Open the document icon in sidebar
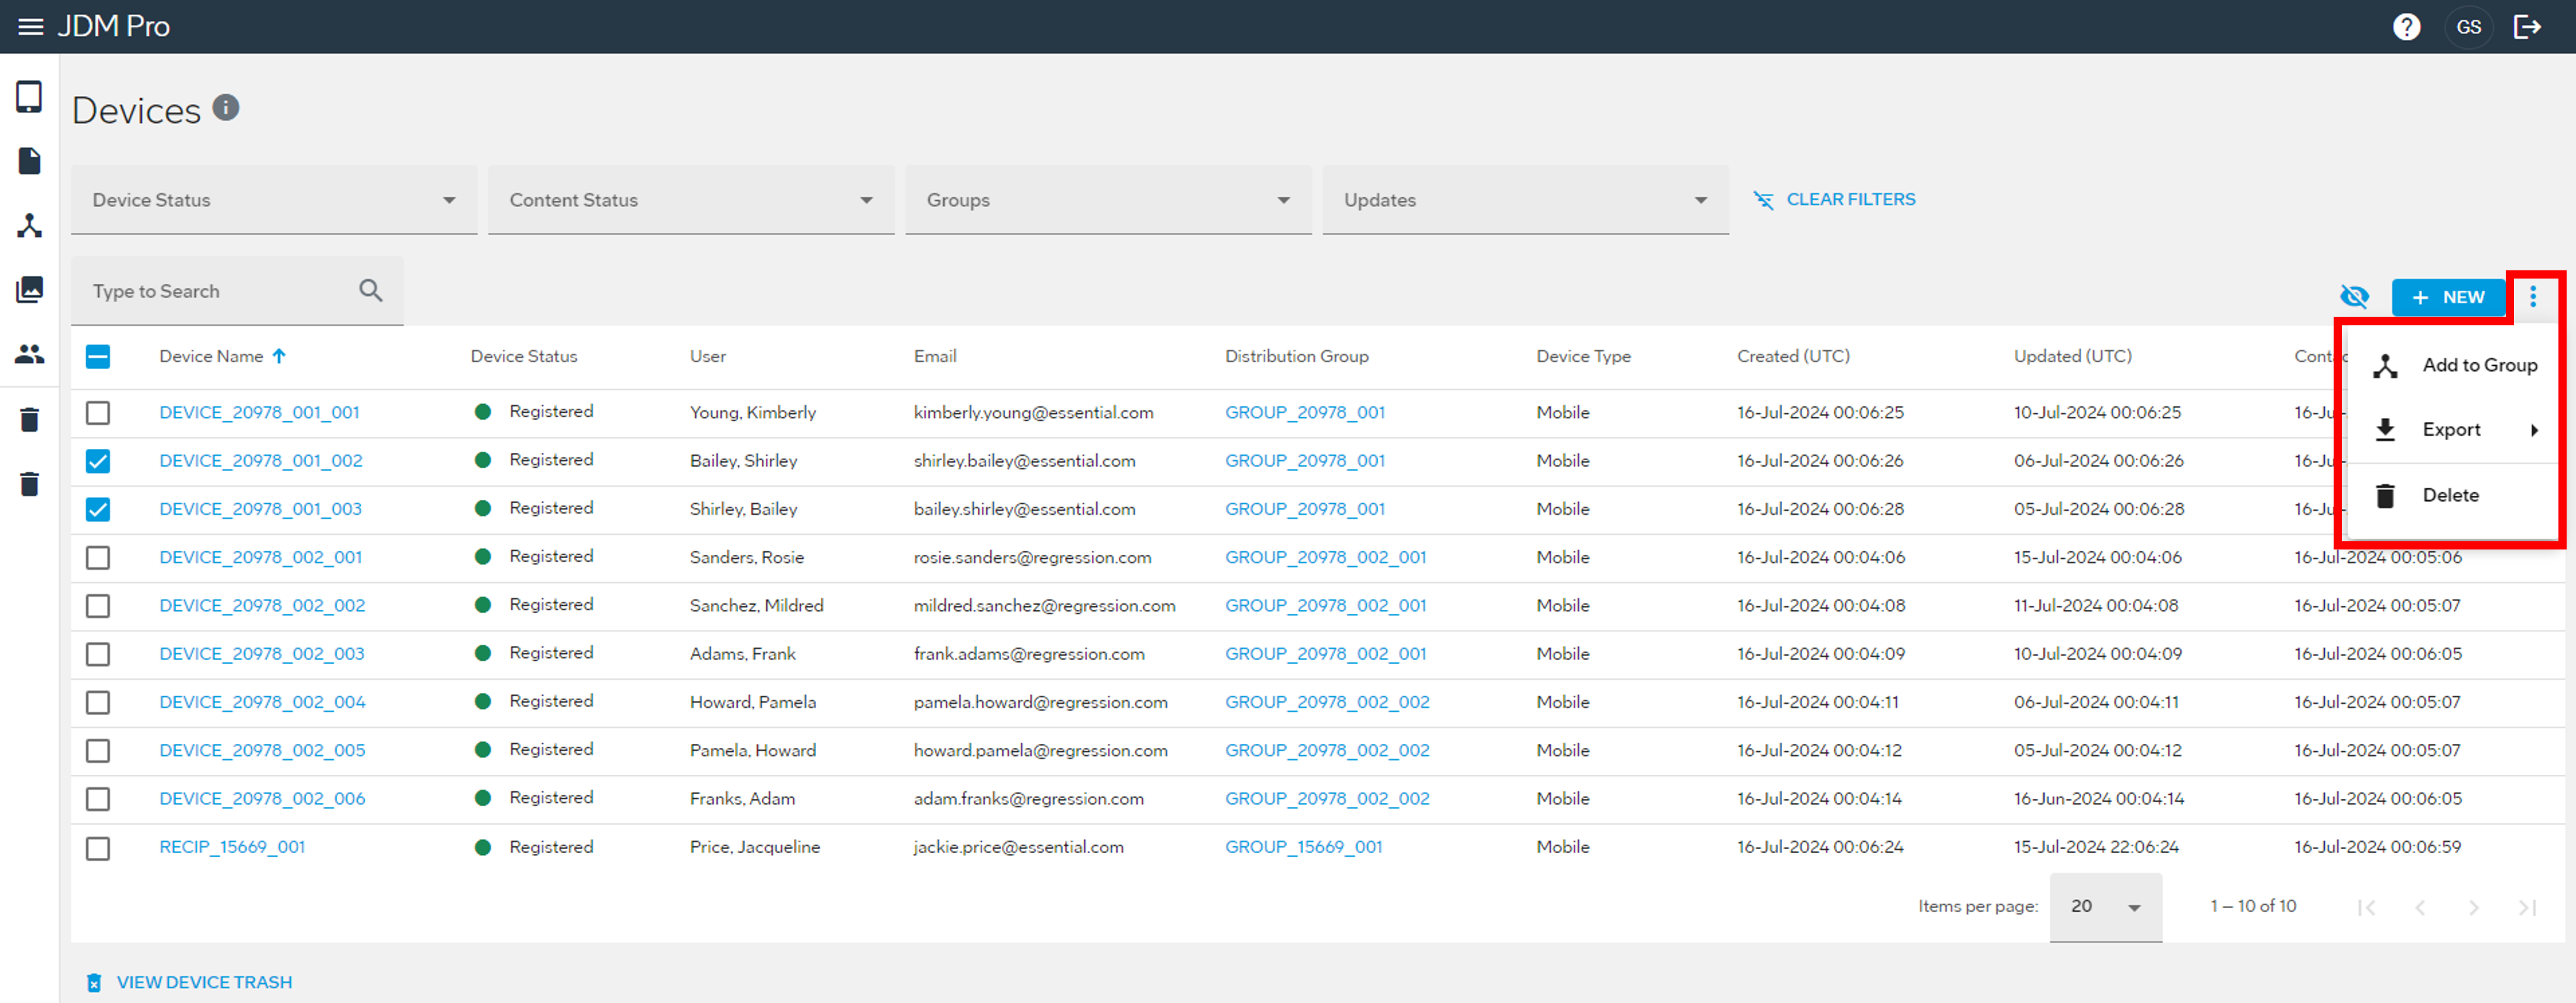Viewport: 2576px width, 1003px height. point(30,161)
